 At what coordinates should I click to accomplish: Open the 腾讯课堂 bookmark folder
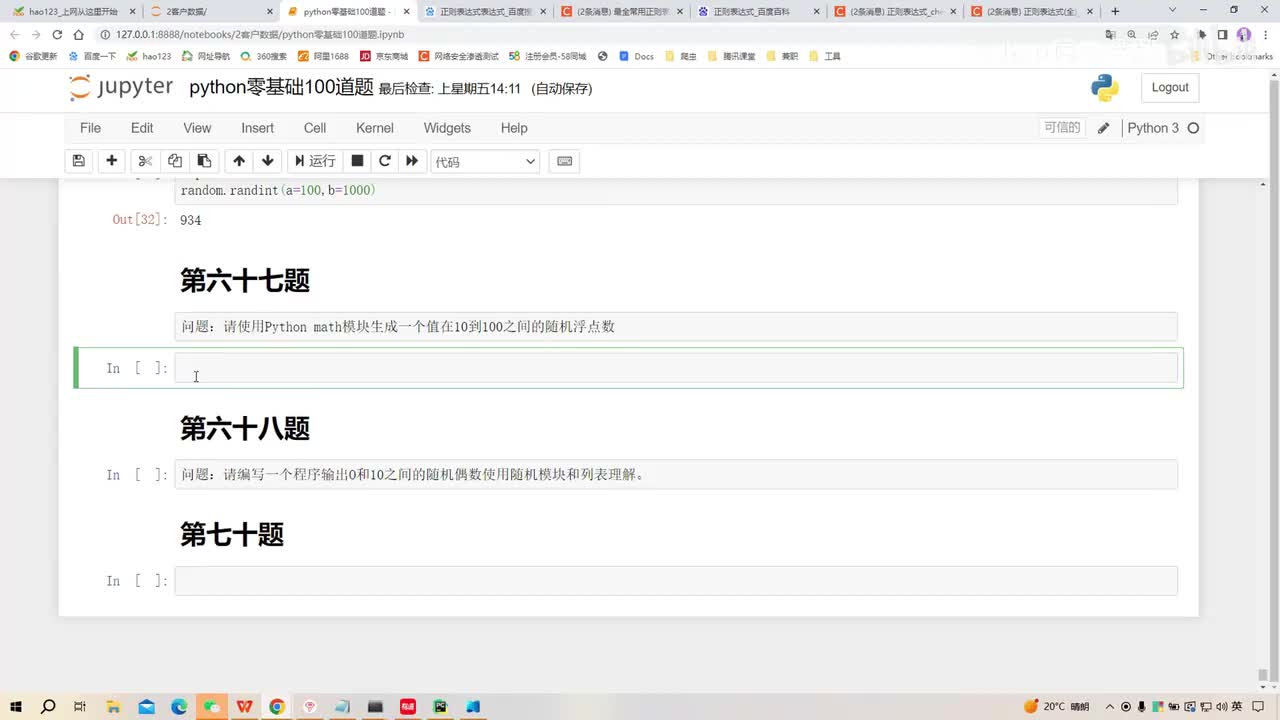click(732, 56)
